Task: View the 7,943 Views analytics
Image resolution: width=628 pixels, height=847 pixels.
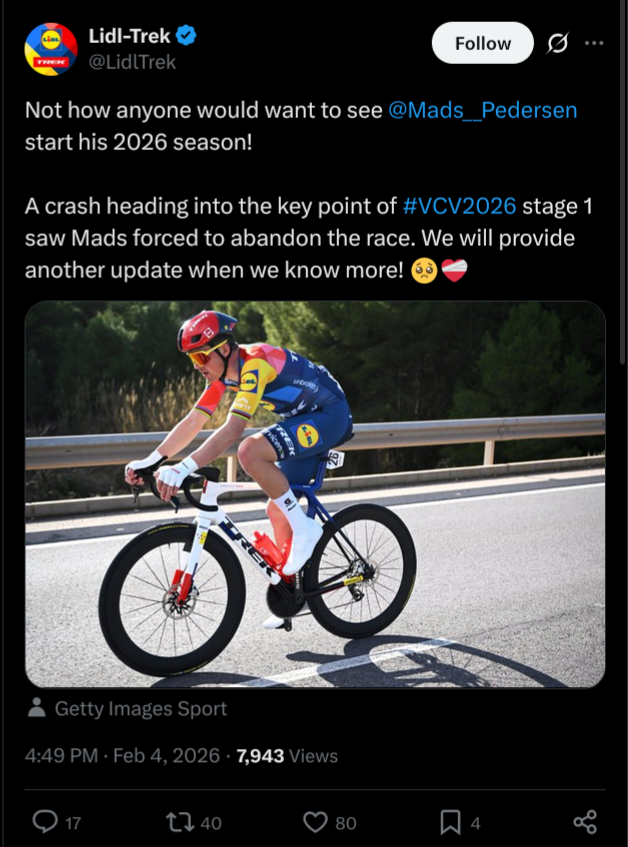Action: coord(287,756)
